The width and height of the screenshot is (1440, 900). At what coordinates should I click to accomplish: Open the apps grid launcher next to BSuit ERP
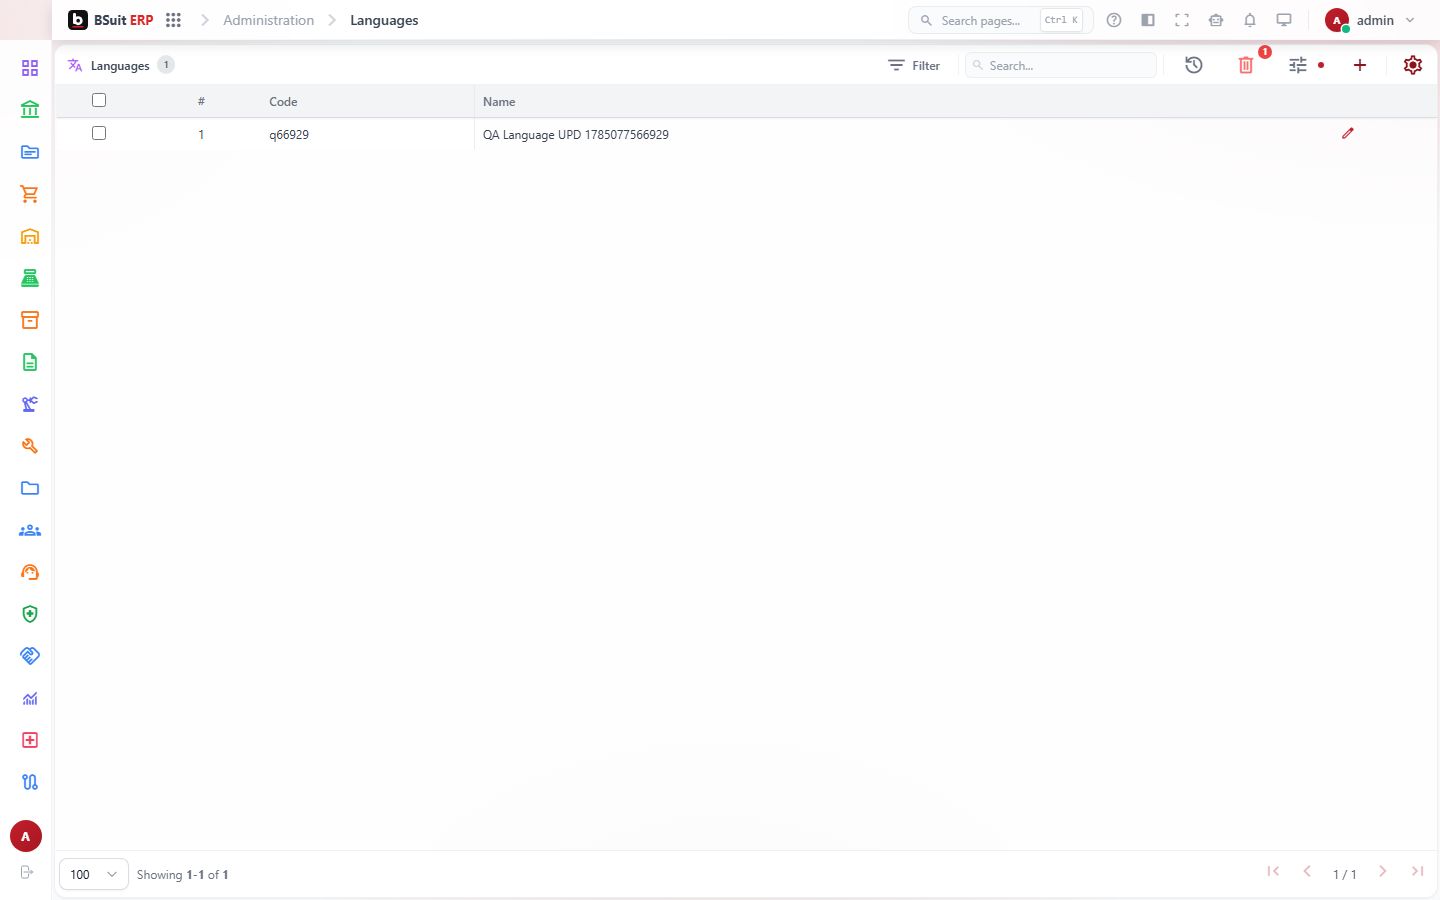tap(173, 20)
